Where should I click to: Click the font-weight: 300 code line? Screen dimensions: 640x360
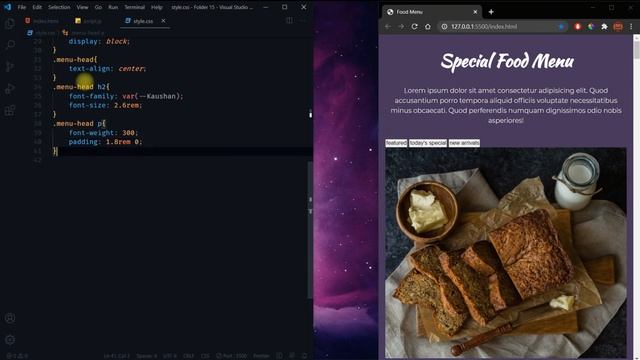click(x=103, y=133)
